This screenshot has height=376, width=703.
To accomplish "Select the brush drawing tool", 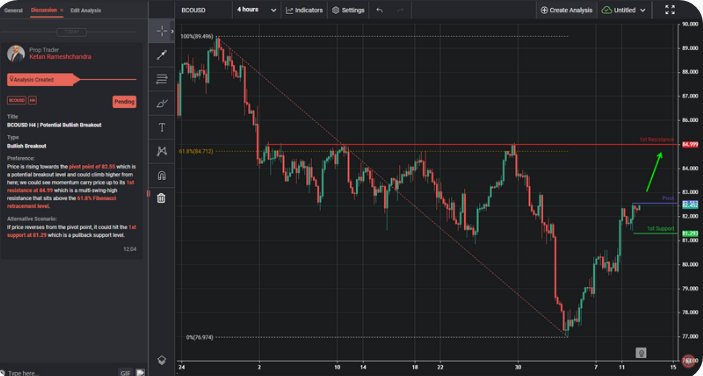I will [x=161, y=104].
